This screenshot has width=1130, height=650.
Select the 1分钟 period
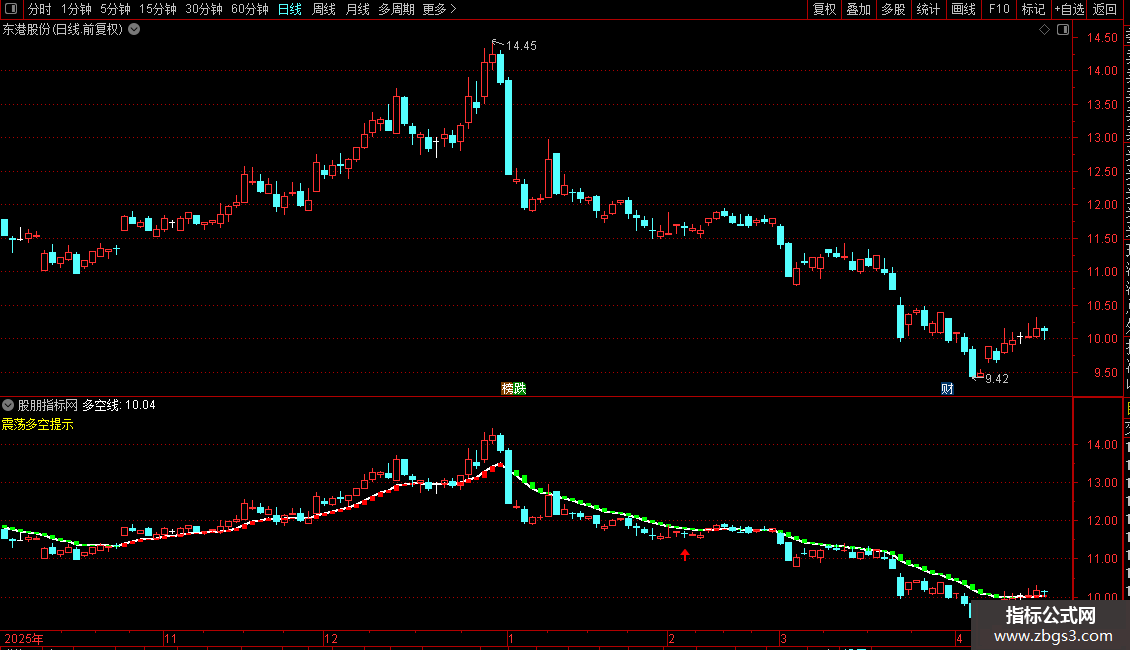point(76,9)
